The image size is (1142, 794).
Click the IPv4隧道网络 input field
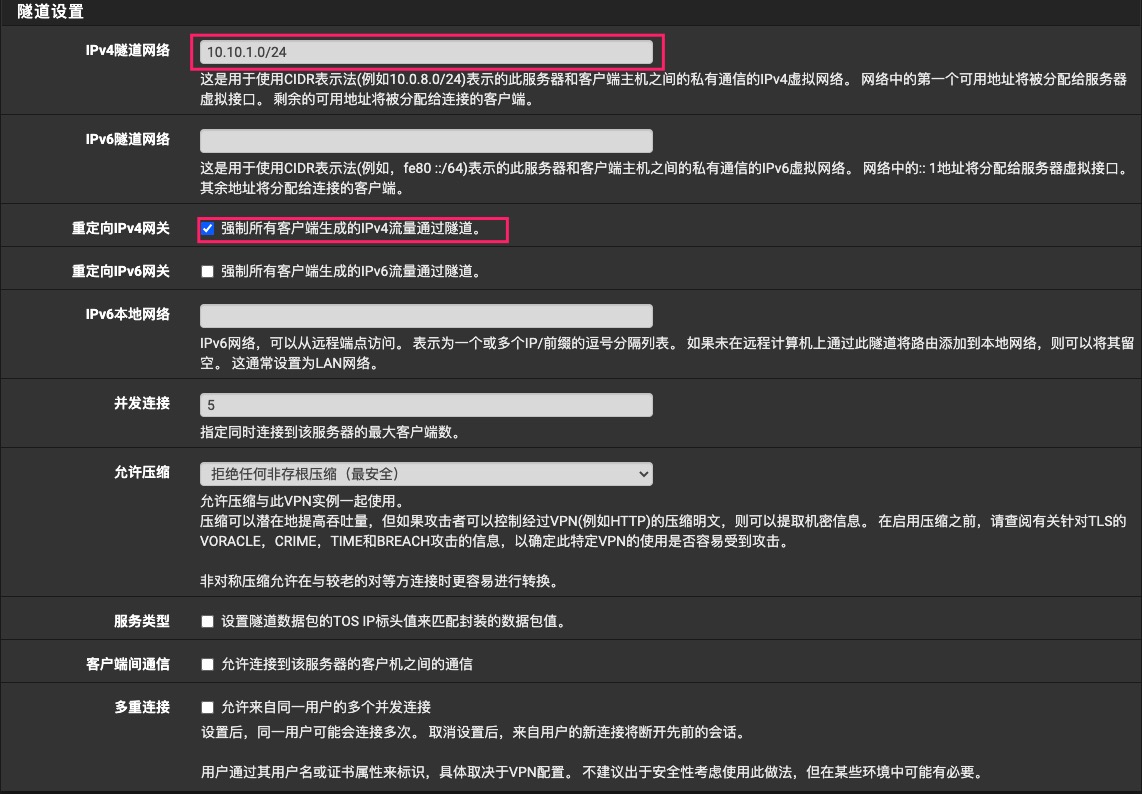[x=426, y=51]
